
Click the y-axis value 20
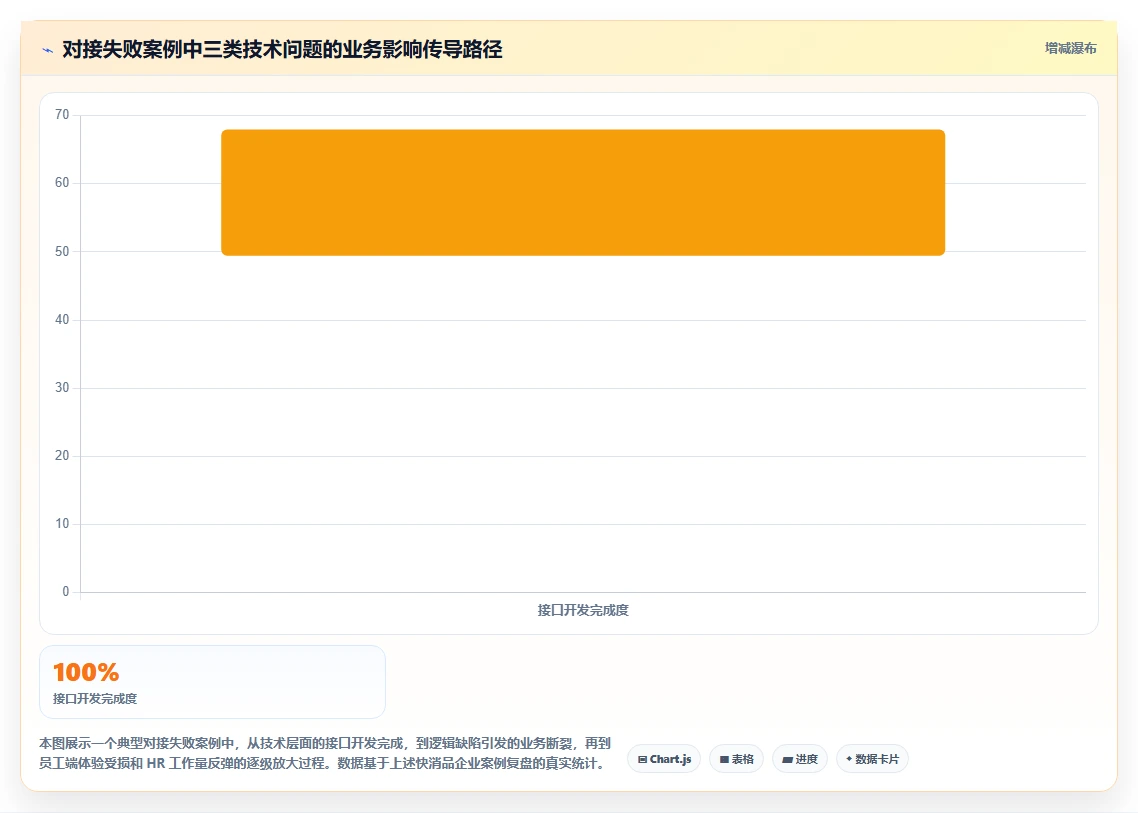62,456
